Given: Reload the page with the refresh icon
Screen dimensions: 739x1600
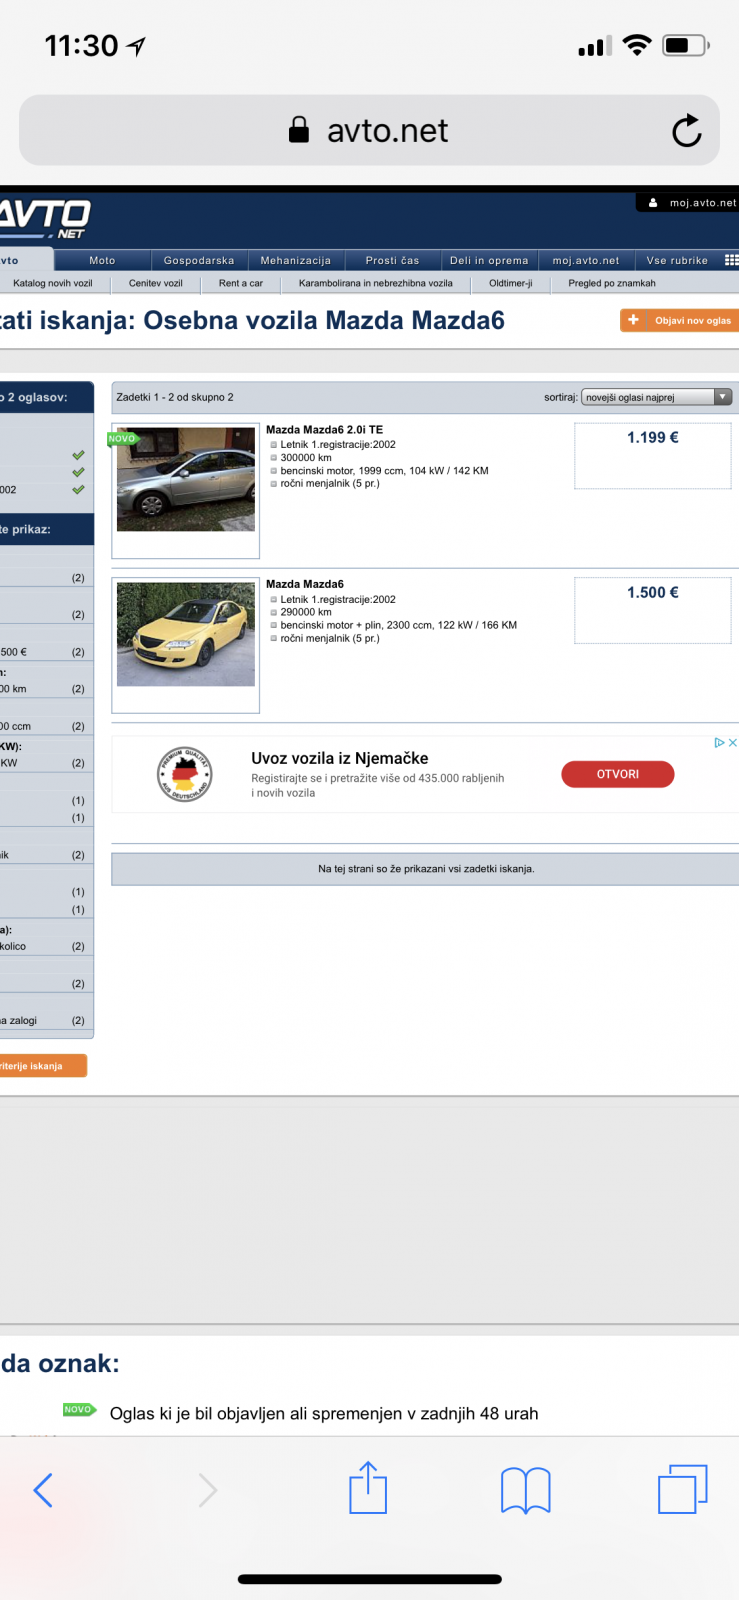Looking at the screenshot, I should tap(686, 130).
